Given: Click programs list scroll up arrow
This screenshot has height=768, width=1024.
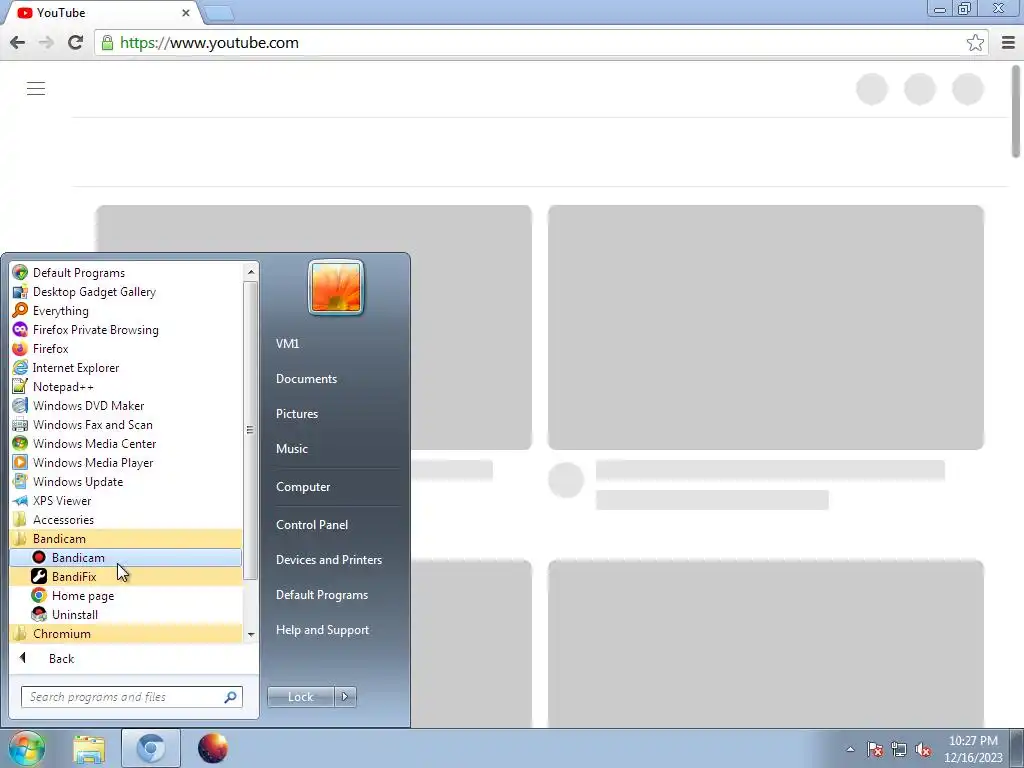Looking at the screenshot, I should [250, 272].
